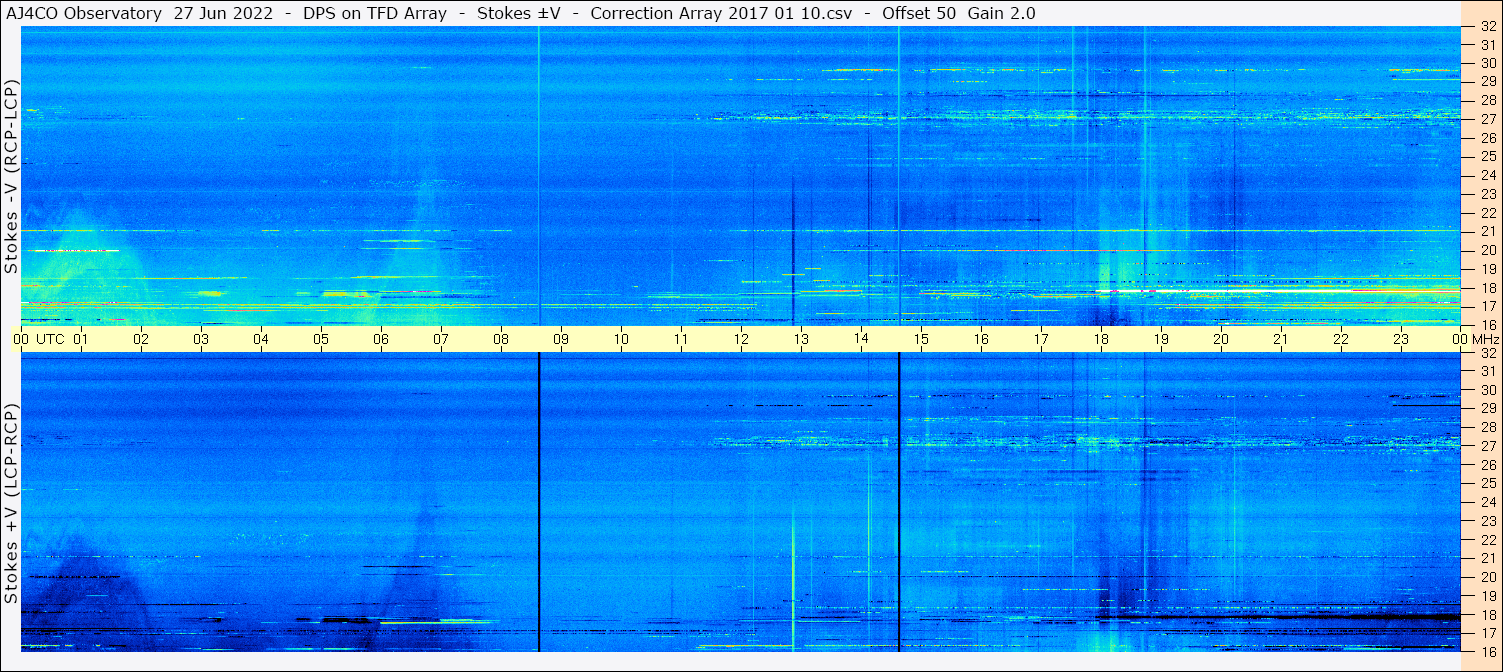Click the 32 MHz tick of lower +V panel
Viewport: 1503px width, 672px height.
click(1487, 353)
